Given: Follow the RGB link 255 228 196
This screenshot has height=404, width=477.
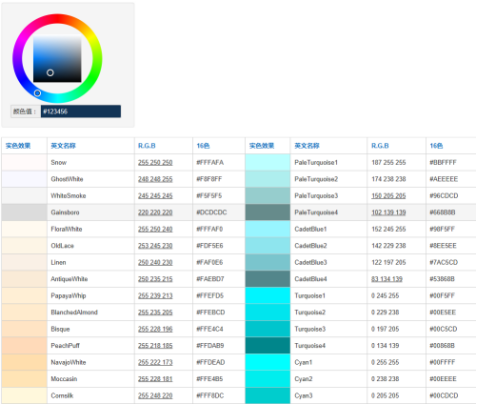Looking at the screenshot, I should click(155, 329).
